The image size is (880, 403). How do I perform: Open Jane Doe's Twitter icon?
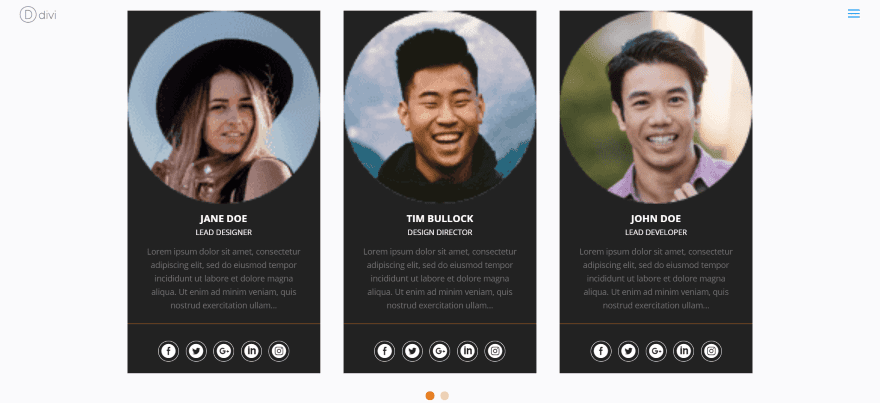pos(196,351)
